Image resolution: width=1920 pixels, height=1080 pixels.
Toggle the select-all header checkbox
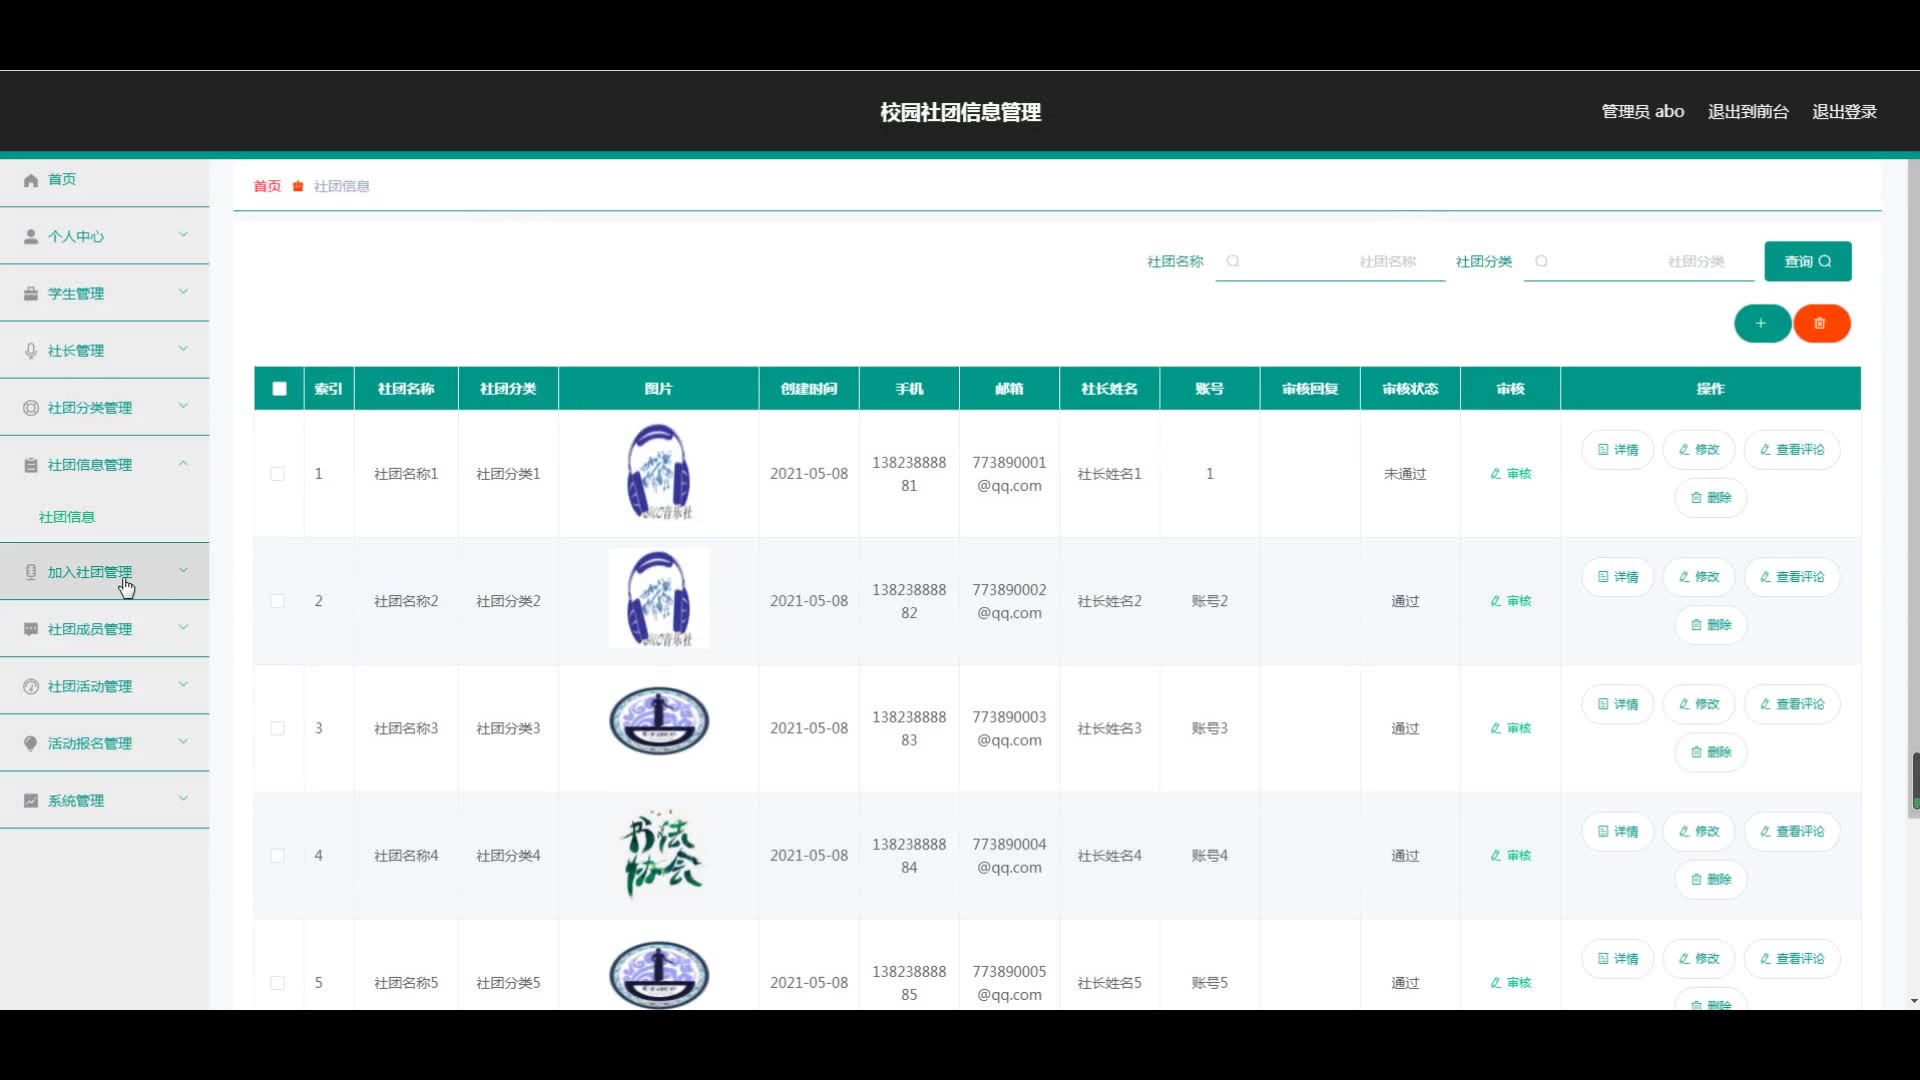click(279, 389)
